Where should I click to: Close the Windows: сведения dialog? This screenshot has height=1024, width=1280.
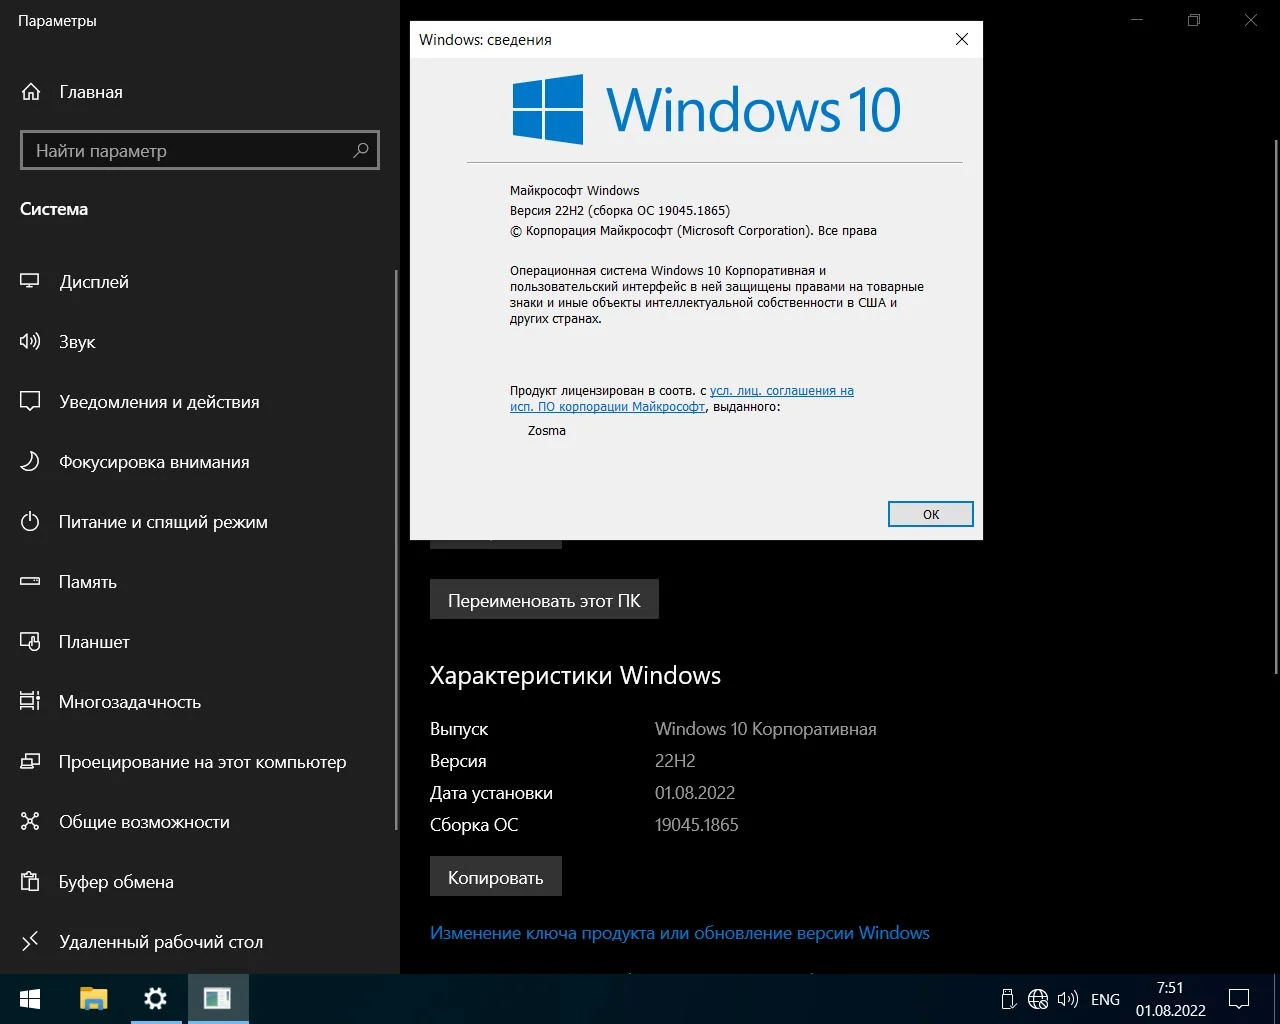click(962, 39)
